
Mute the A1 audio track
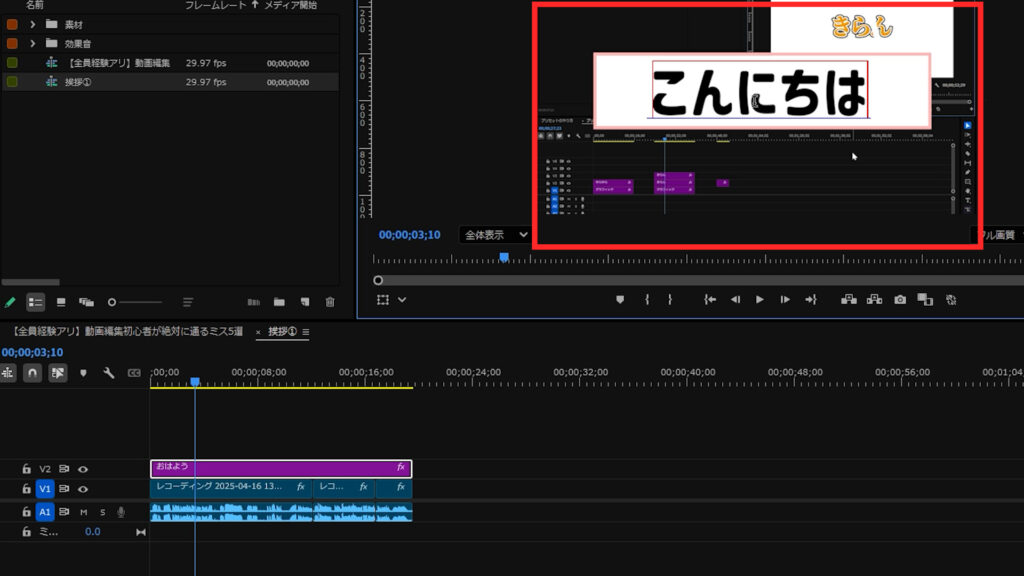coord(84,512)
